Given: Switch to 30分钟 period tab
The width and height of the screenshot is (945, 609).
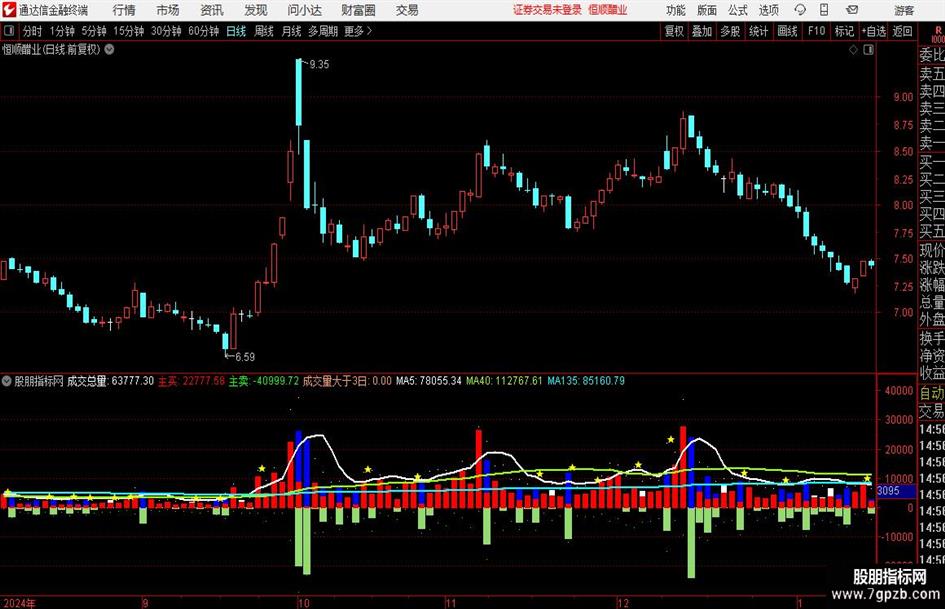Looking at the screenshot, I should [166, 31].
